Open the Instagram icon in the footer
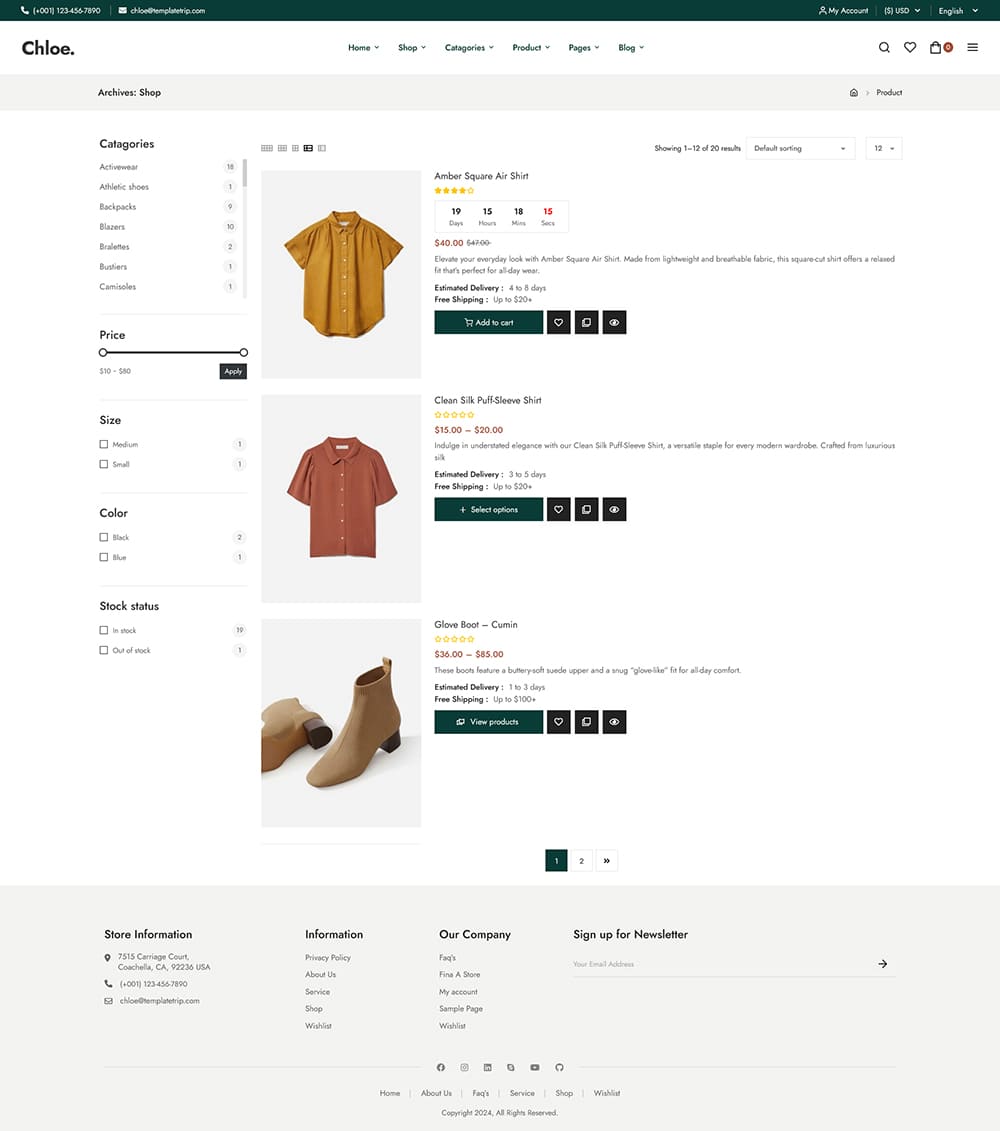Image resolution: width=1000 pixels, height=1131 pixels. (x=464, y=1067)
